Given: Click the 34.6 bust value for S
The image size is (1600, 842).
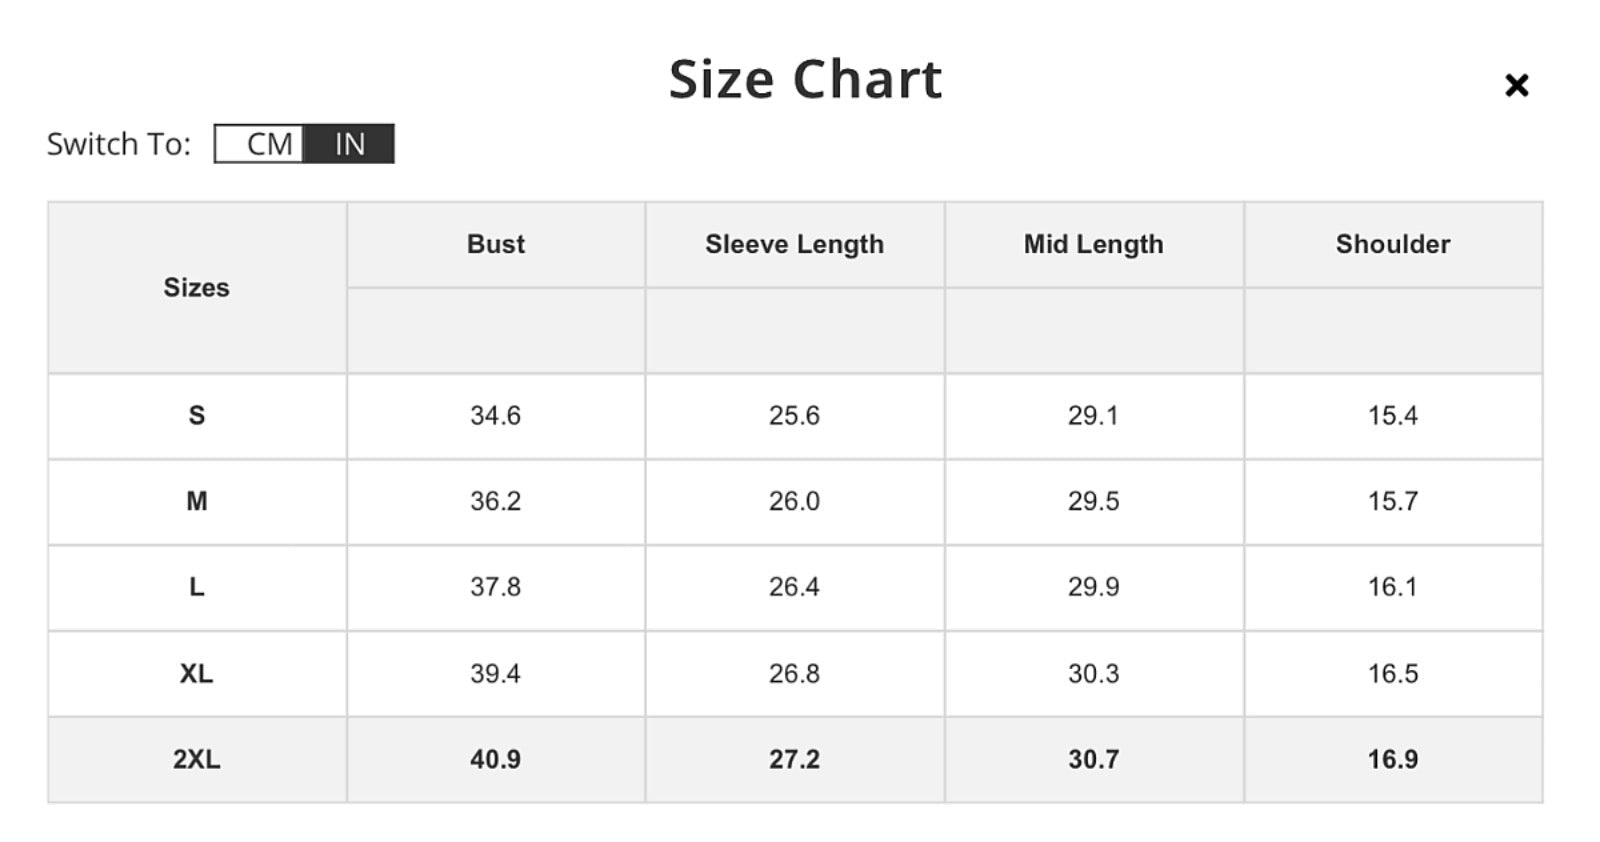Looking at the screenshot, I should click(x=496, y=416).
